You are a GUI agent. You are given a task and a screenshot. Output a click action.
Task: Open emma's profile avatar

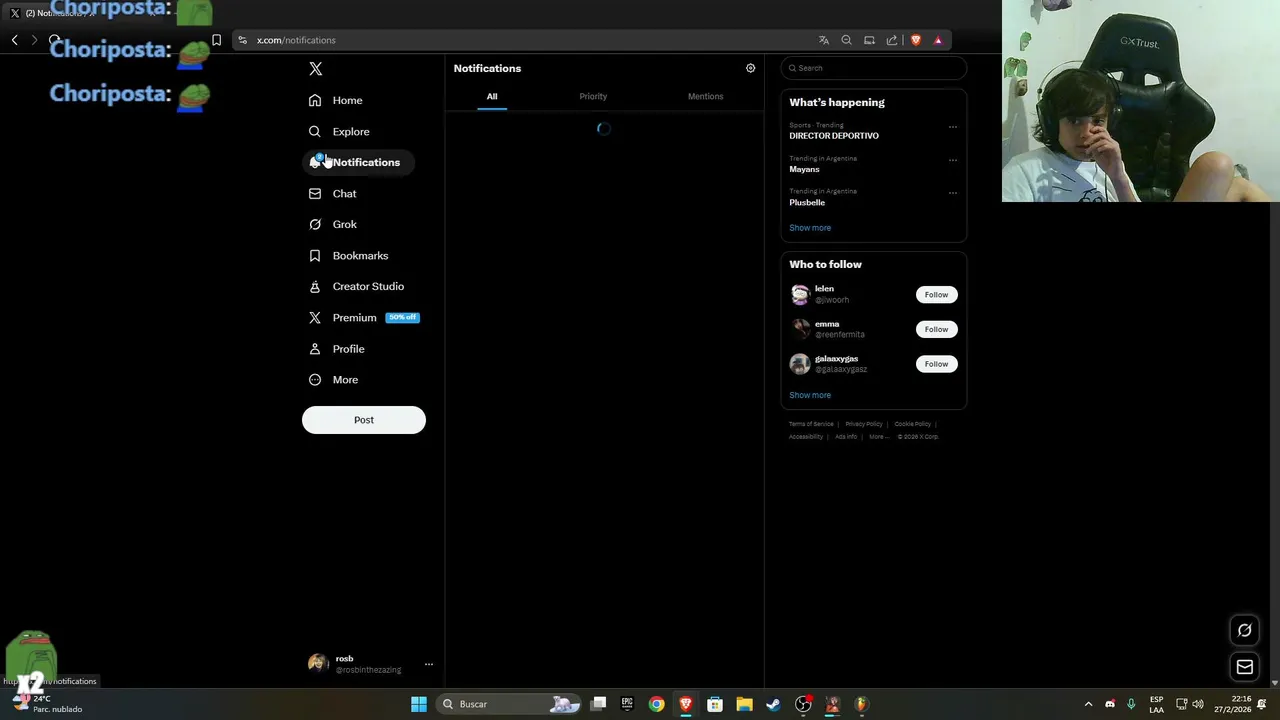pyautogui.click(x=800, y=329)
